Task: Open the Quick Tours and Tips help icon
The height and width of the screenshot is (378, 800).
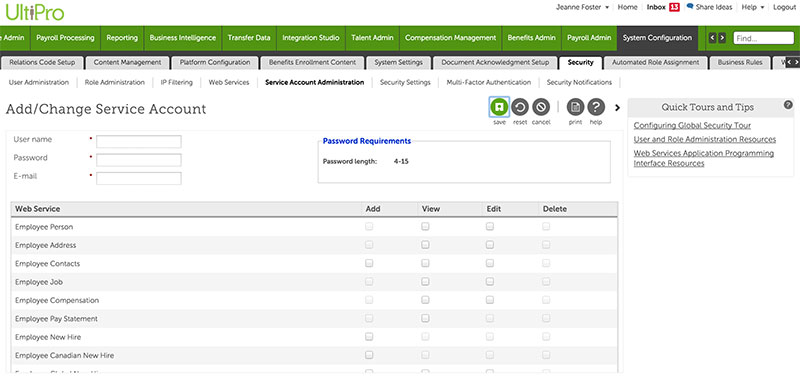Action: pos(788,105)
